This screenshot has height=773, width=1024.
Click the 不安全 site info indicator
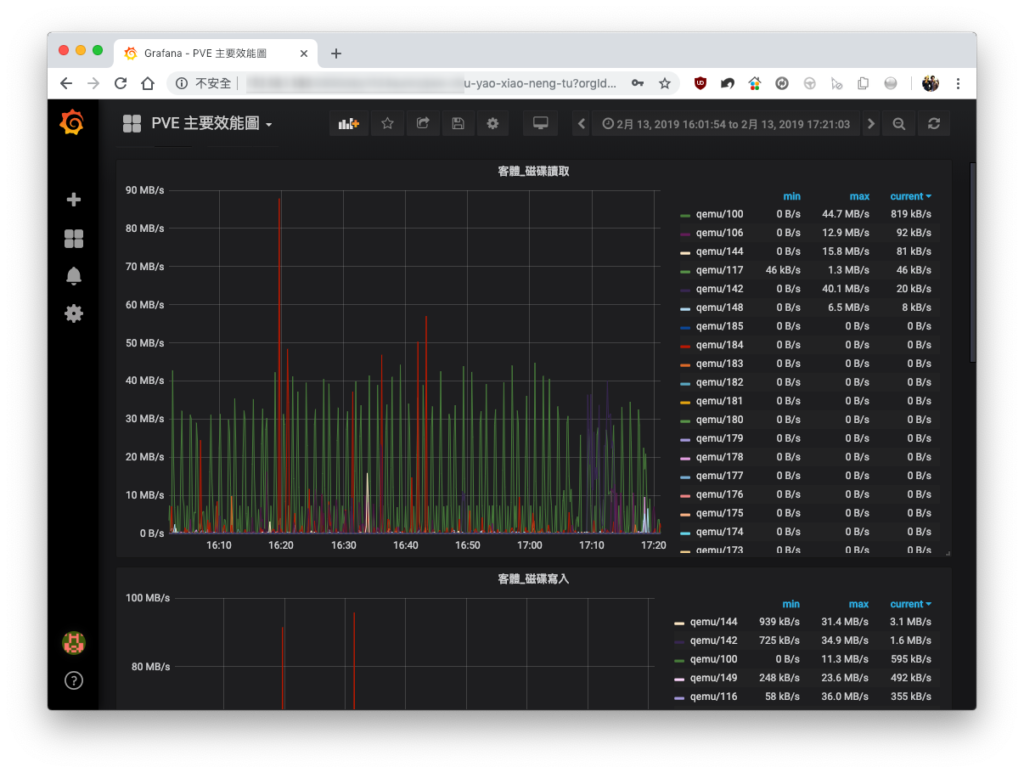tap(203, 84)
